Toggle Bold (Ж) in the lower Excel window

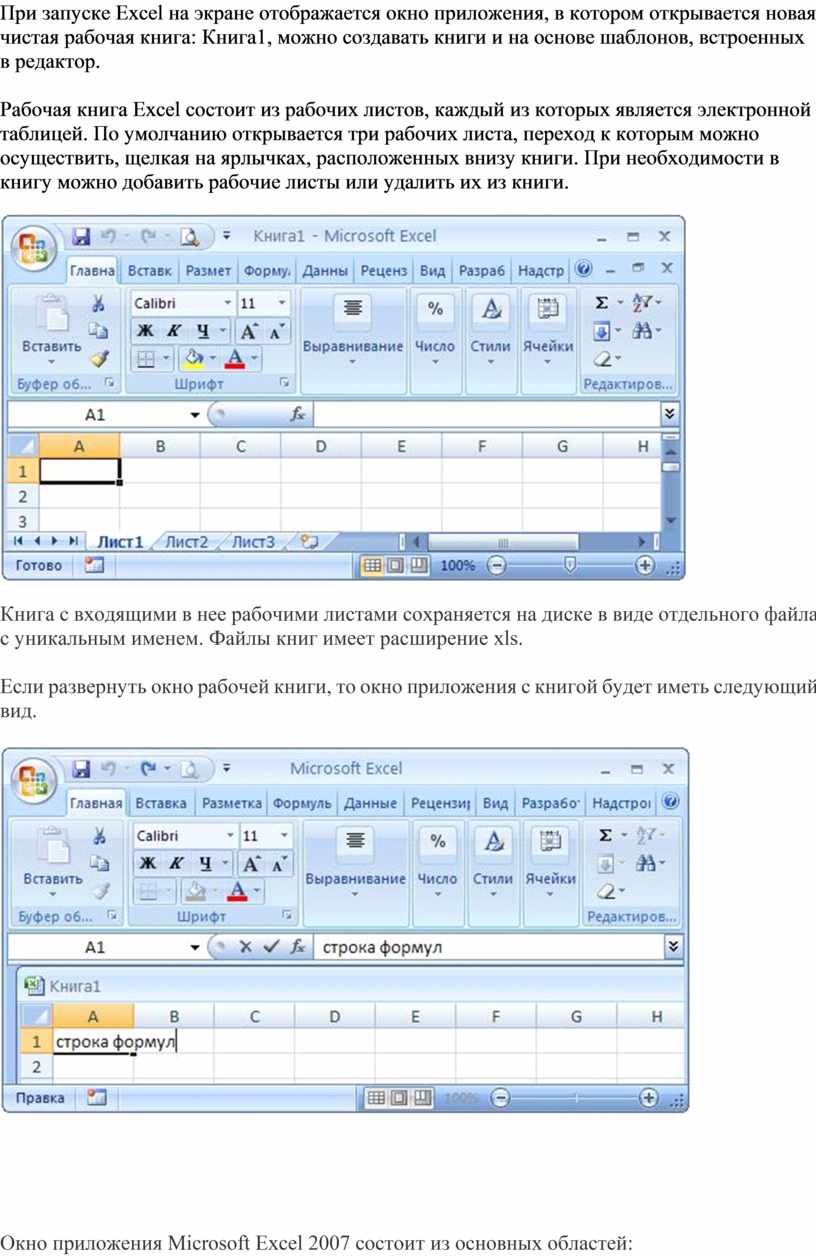tap(148, 863)
